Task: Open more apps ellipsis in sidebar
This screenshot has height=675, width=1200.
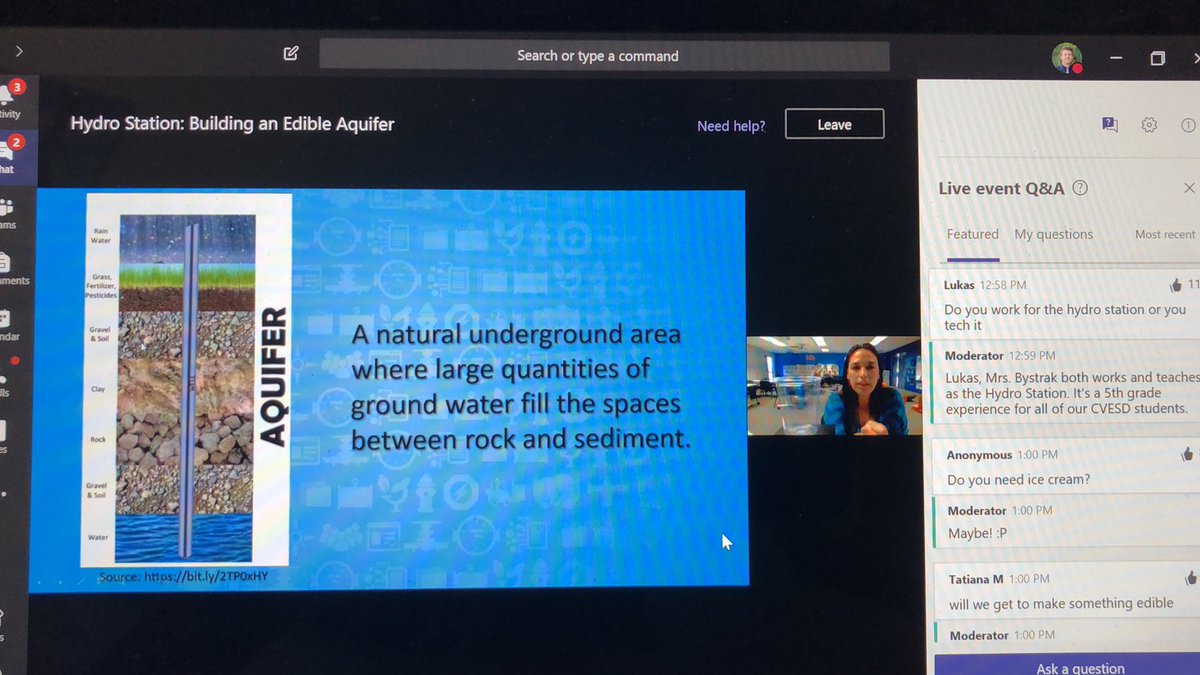Action: click(x=4, y=493)
